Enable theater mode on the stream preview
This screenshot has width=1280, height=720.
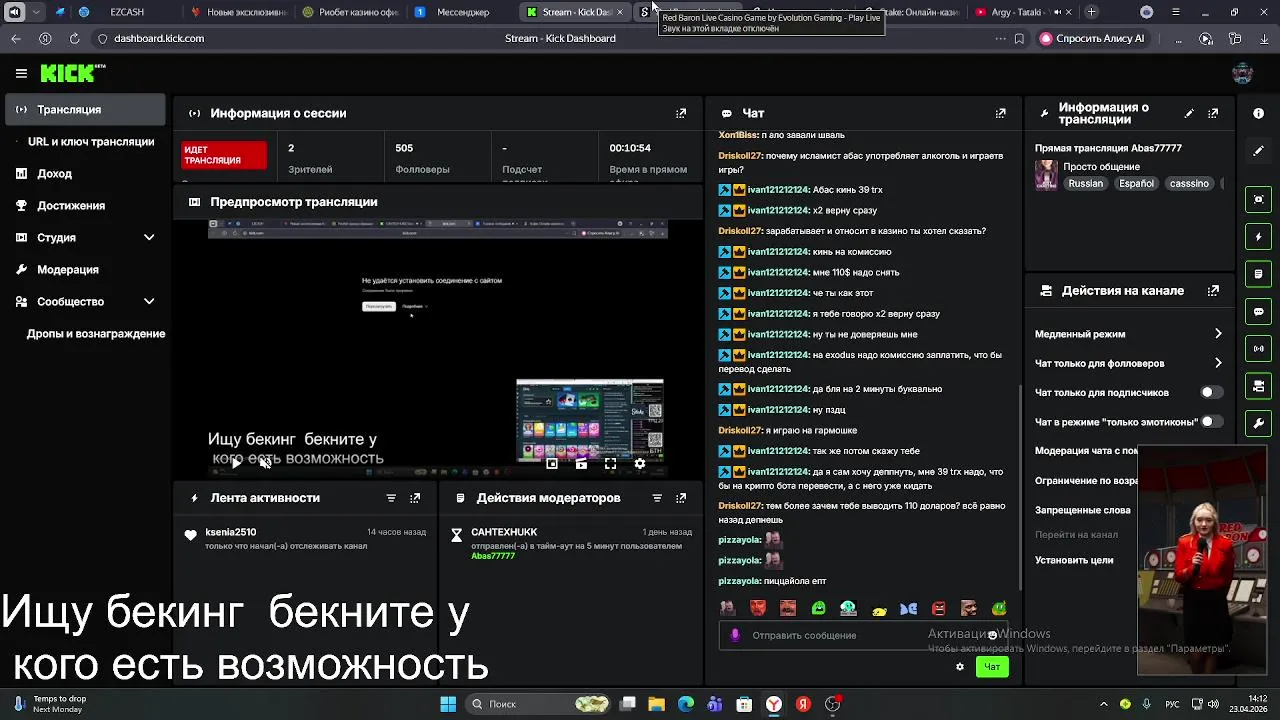point(581,463)
